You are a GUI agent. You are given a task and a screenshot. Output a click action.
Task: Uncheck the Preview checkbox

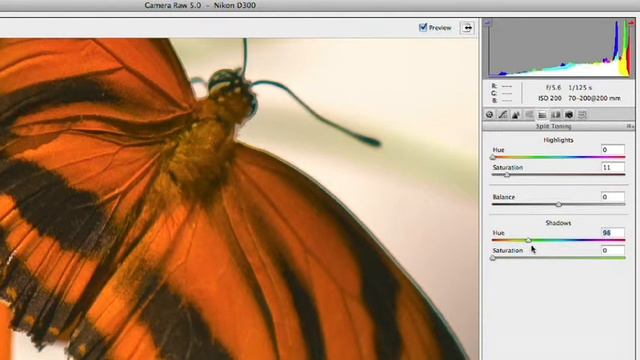point(423,27)
